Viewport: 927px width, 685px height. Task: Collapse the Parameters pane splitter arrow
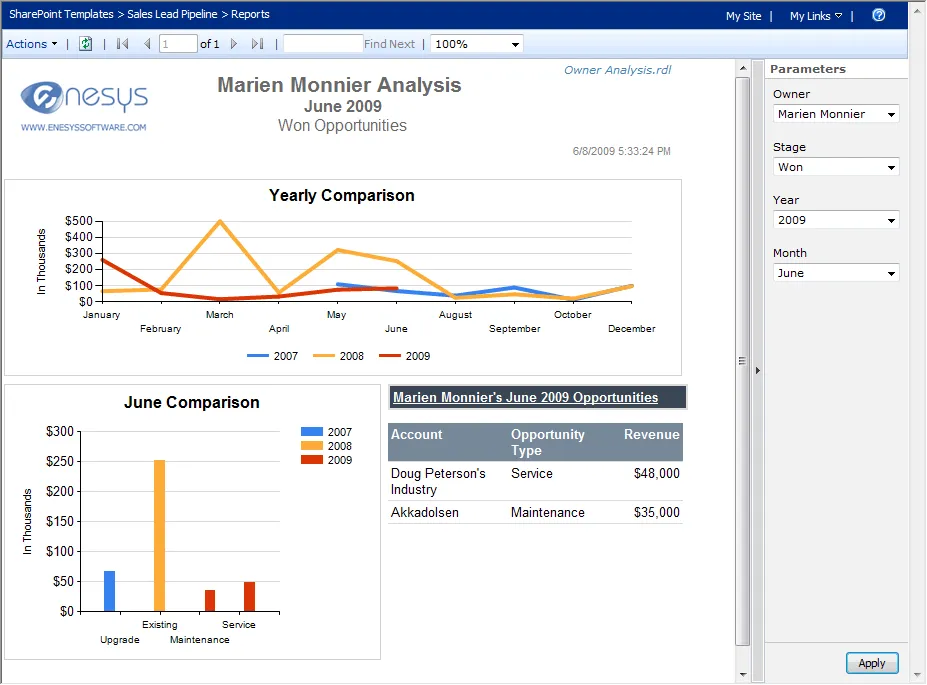[757, 370]
